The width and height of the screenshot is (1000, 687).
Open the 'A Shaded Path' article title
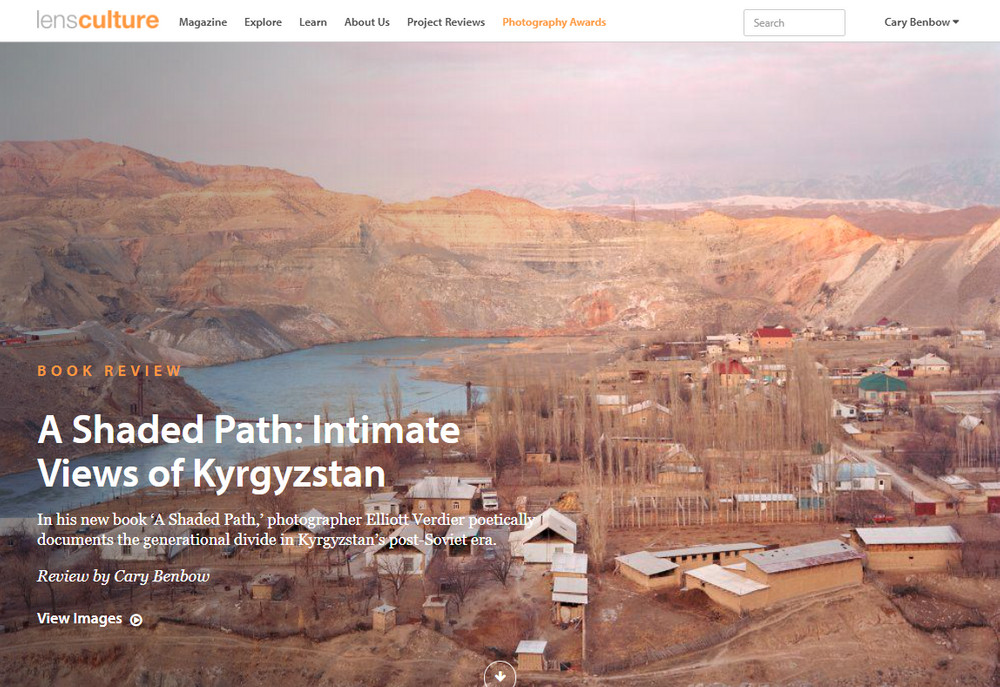[249, 451]
